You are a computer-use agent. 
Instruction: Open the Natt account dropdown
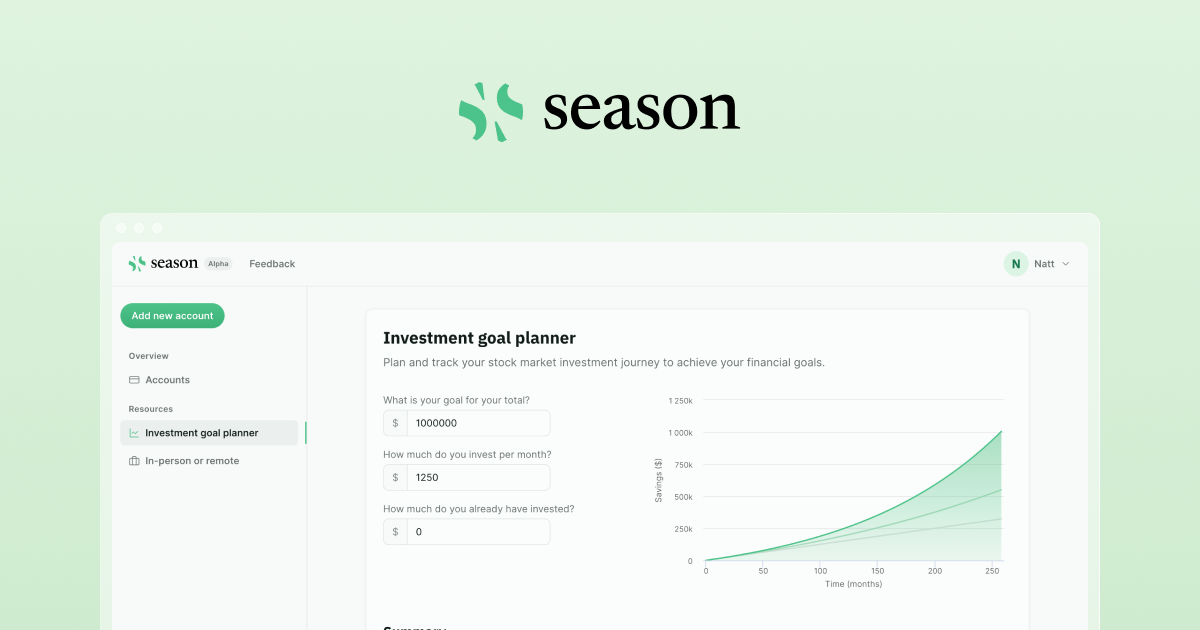coord(1048,263)
